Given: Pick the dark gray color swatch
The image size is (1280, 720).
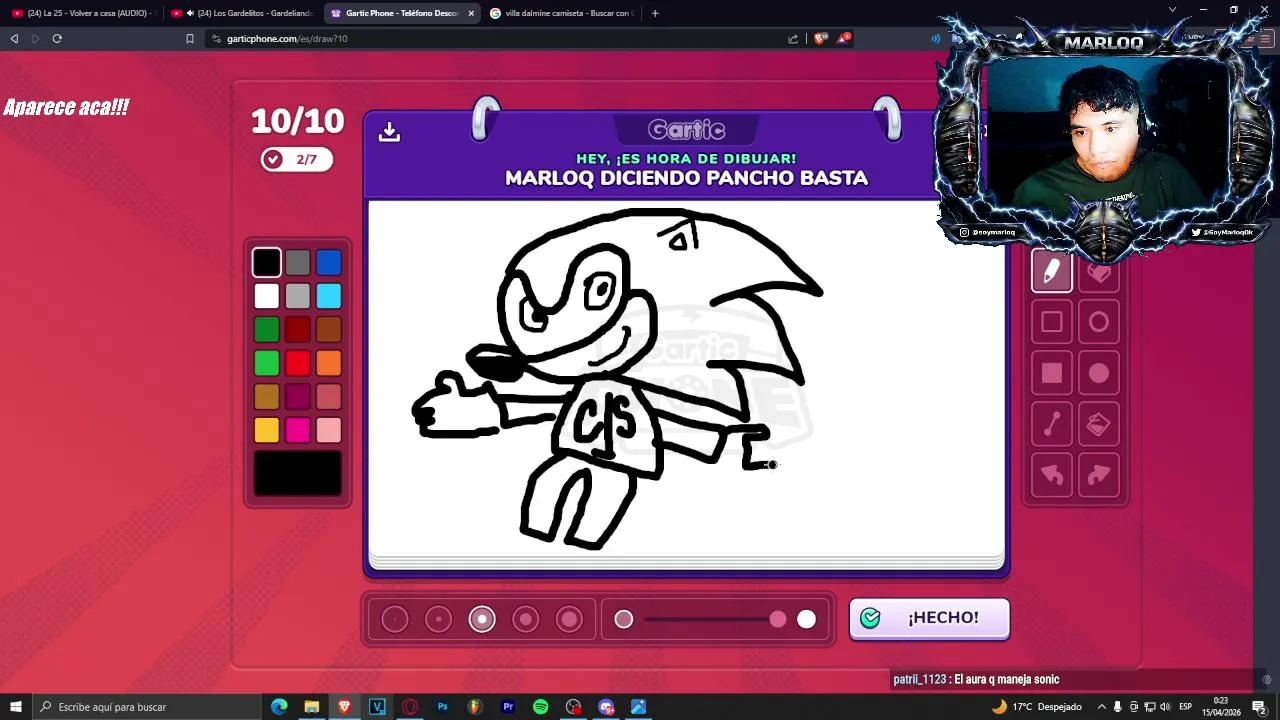Looking at the screenshot, I should coord(298,262).
